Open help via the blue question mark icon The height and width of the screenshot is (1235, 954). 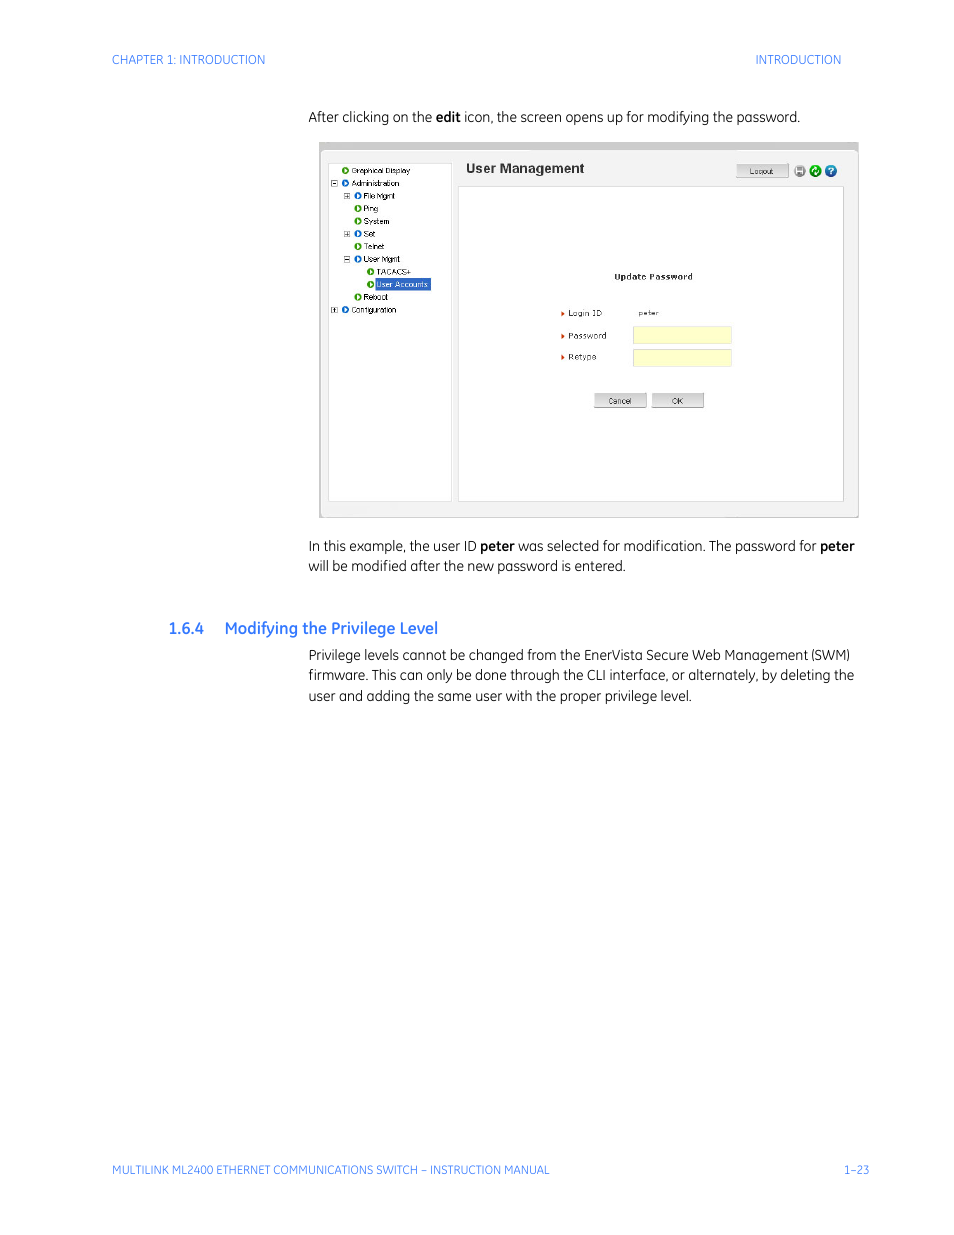coord(831,171)
